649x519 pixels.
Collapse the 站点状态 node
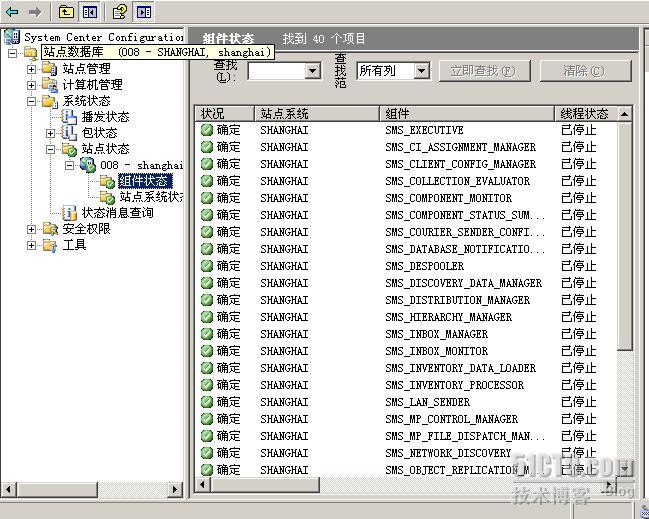[50, 149]
